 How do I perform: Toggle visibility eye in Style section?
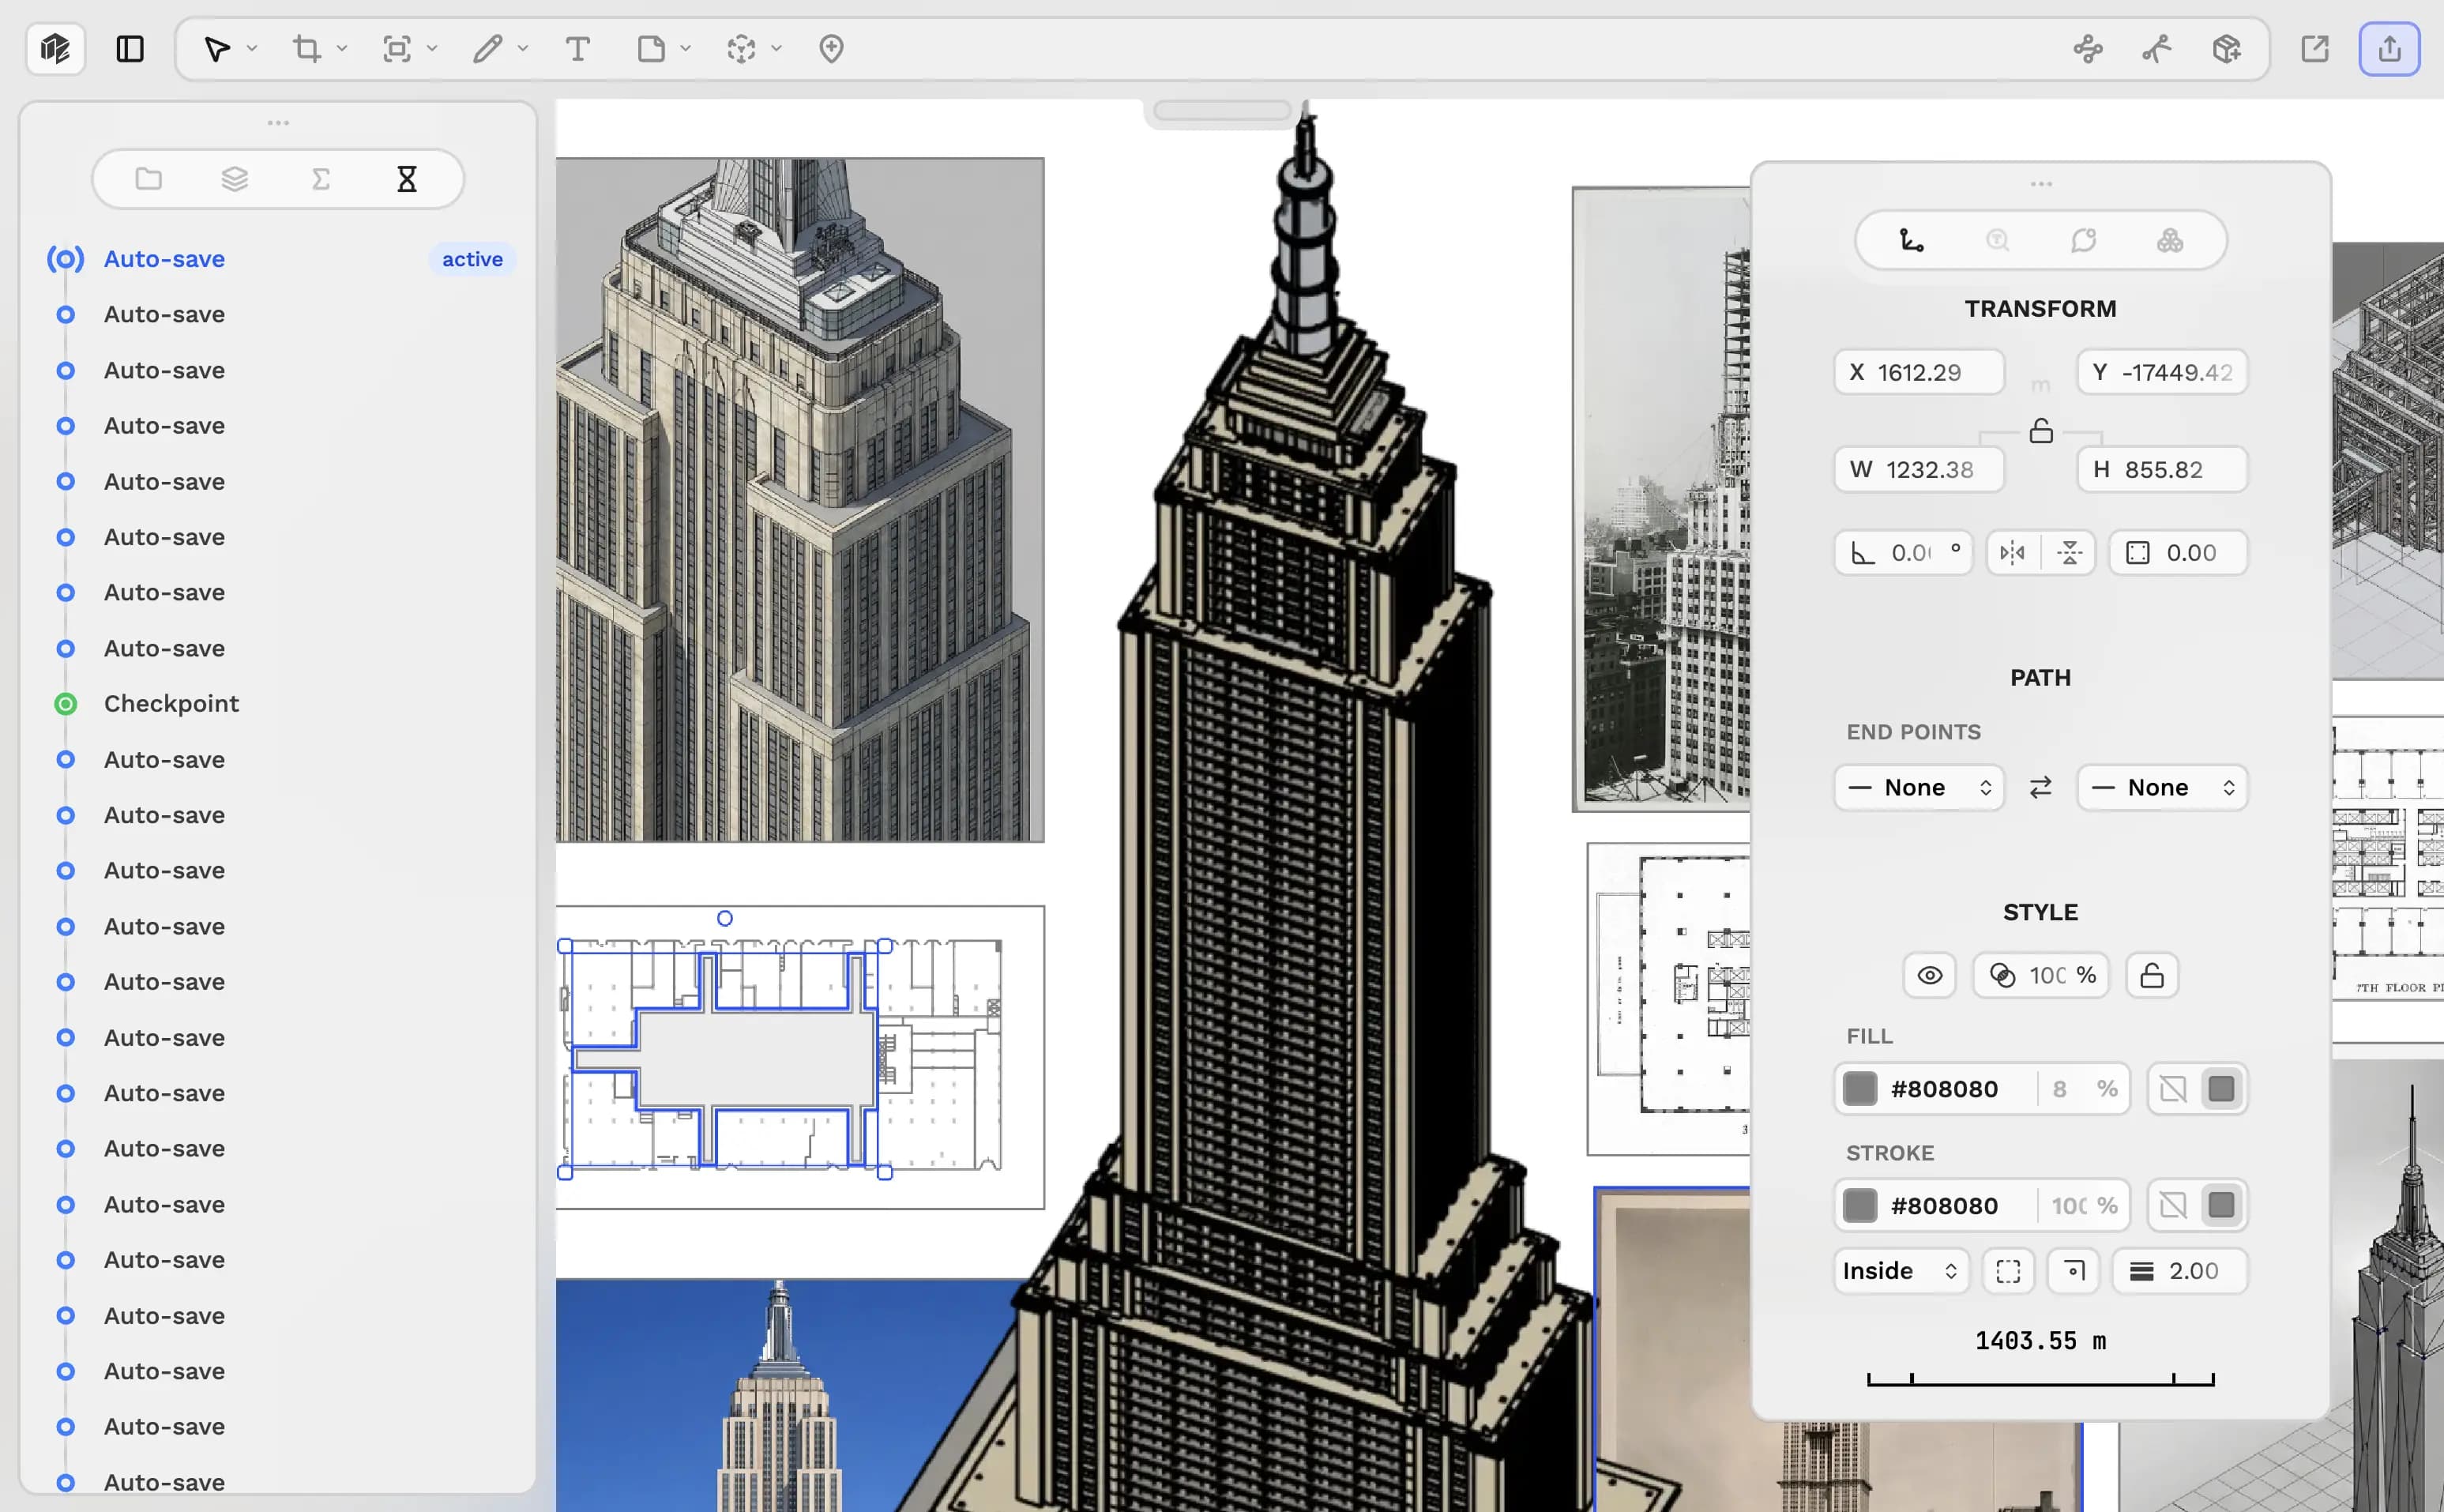pos(1929,975)
